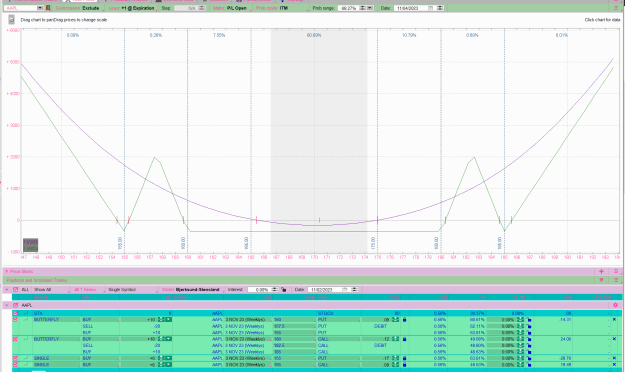Image resolution: width=625 pixels, height=372 pixels.
Task: Click the calendar icon in the positions Date field
Action: pos(345,289)
